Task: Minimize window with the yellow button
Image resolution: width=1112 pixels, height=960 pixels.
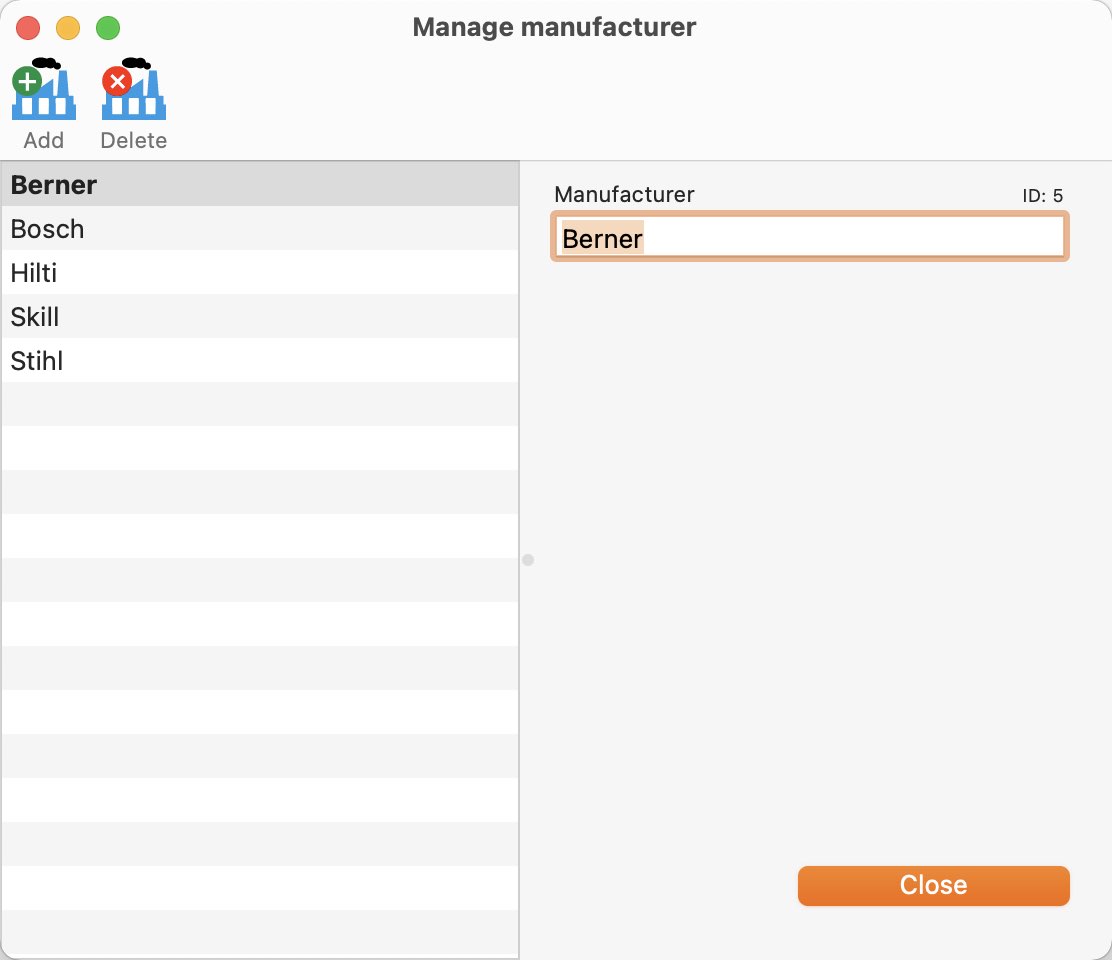Action: [68, 28]
